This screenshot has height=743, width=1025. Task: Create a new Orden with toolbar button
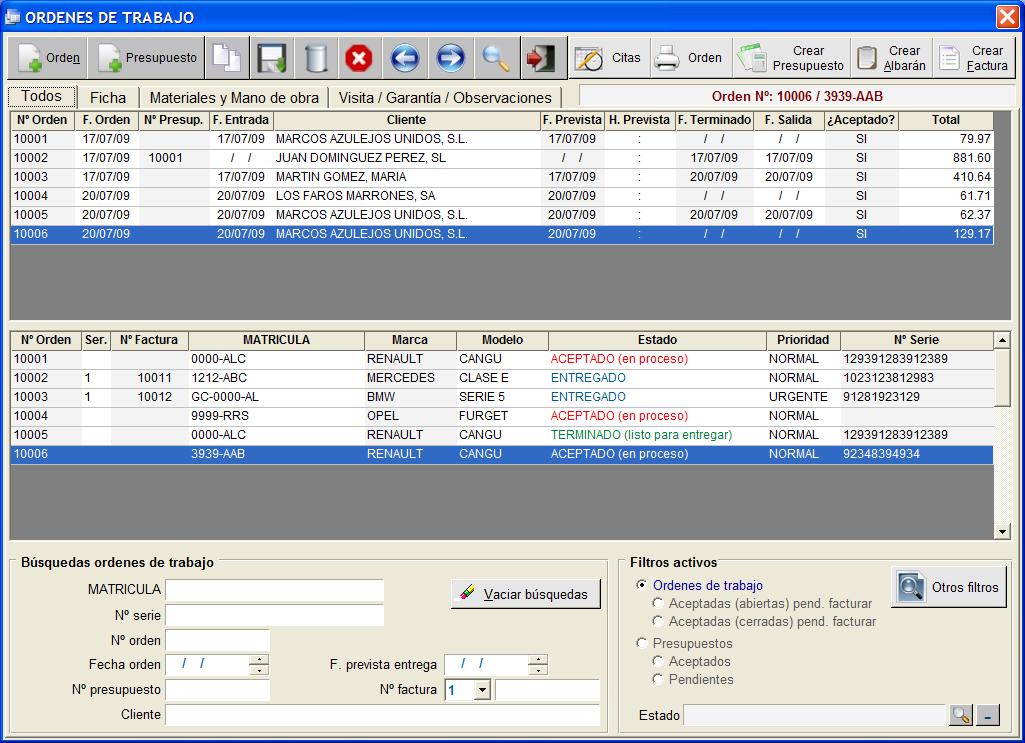[x=48, y=58]
